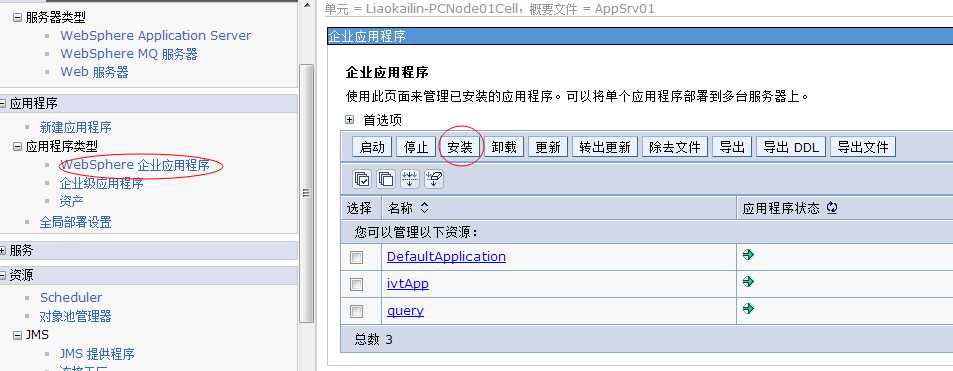Screen dimensions: 953x371
Task: Check the query row checkbox
Action: (x=357, y=311)
